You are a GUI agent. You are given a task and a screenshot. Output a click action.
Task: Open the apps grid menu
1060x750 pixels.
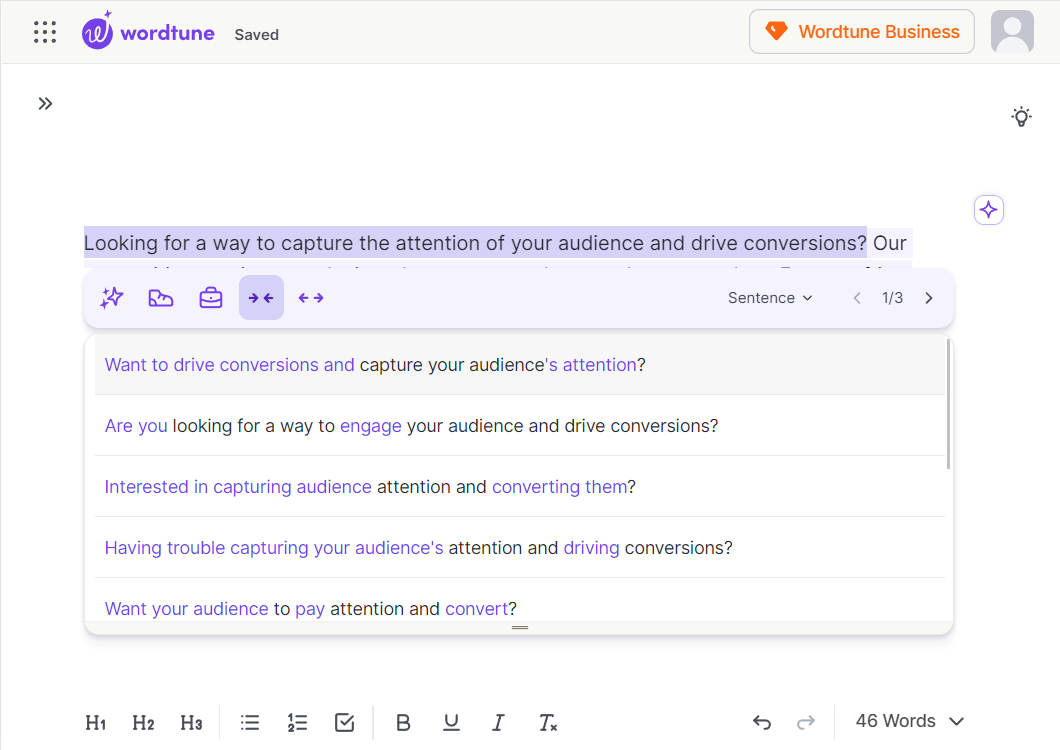pos(44,31)
